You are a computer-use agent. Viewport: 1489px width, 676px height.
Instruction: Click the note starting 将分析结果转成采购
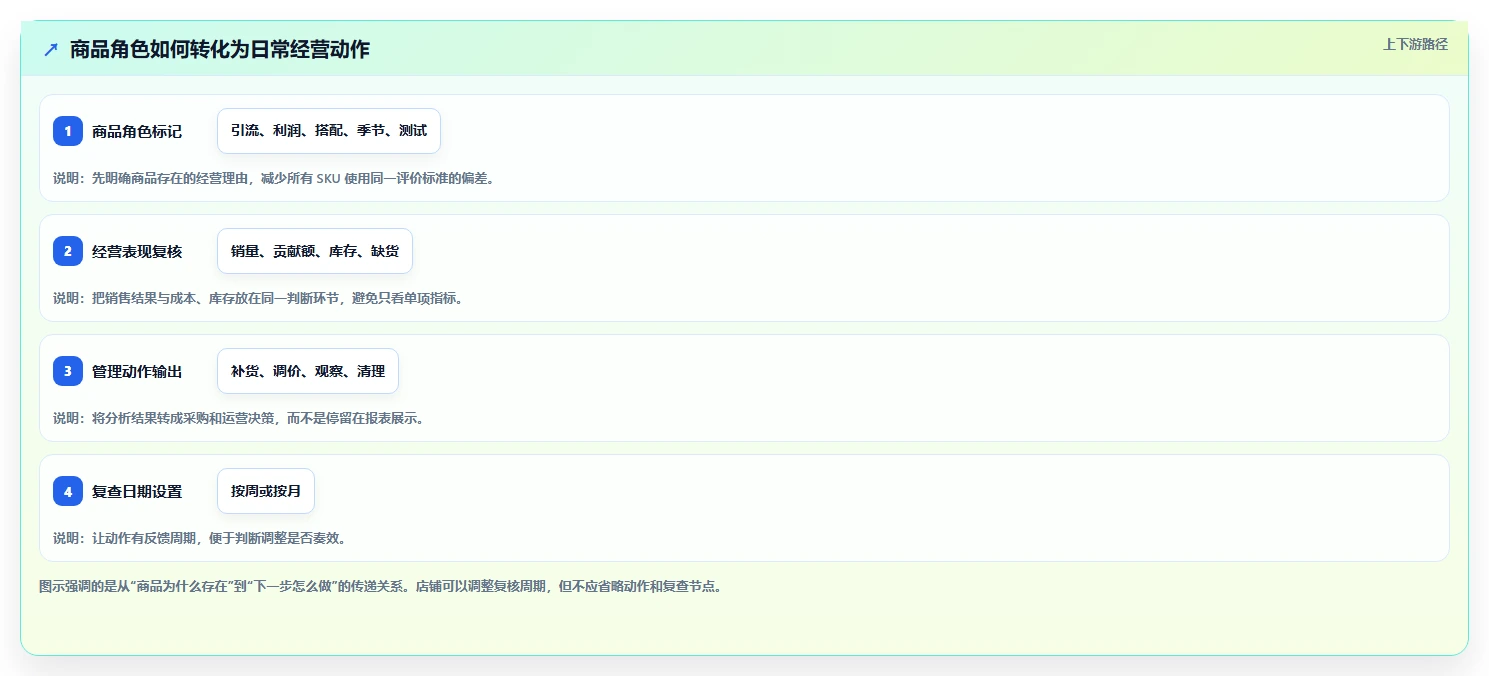(239, 418)
